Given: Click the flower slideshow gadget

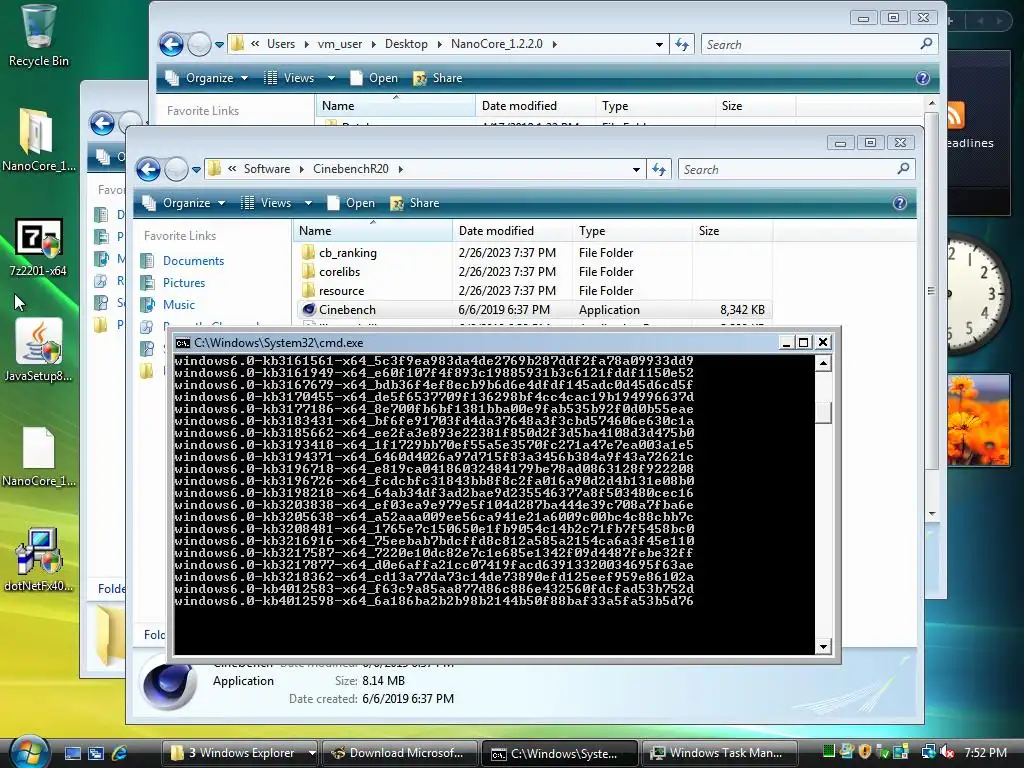Looking at the screenshot, I should (x=978, y=420).
